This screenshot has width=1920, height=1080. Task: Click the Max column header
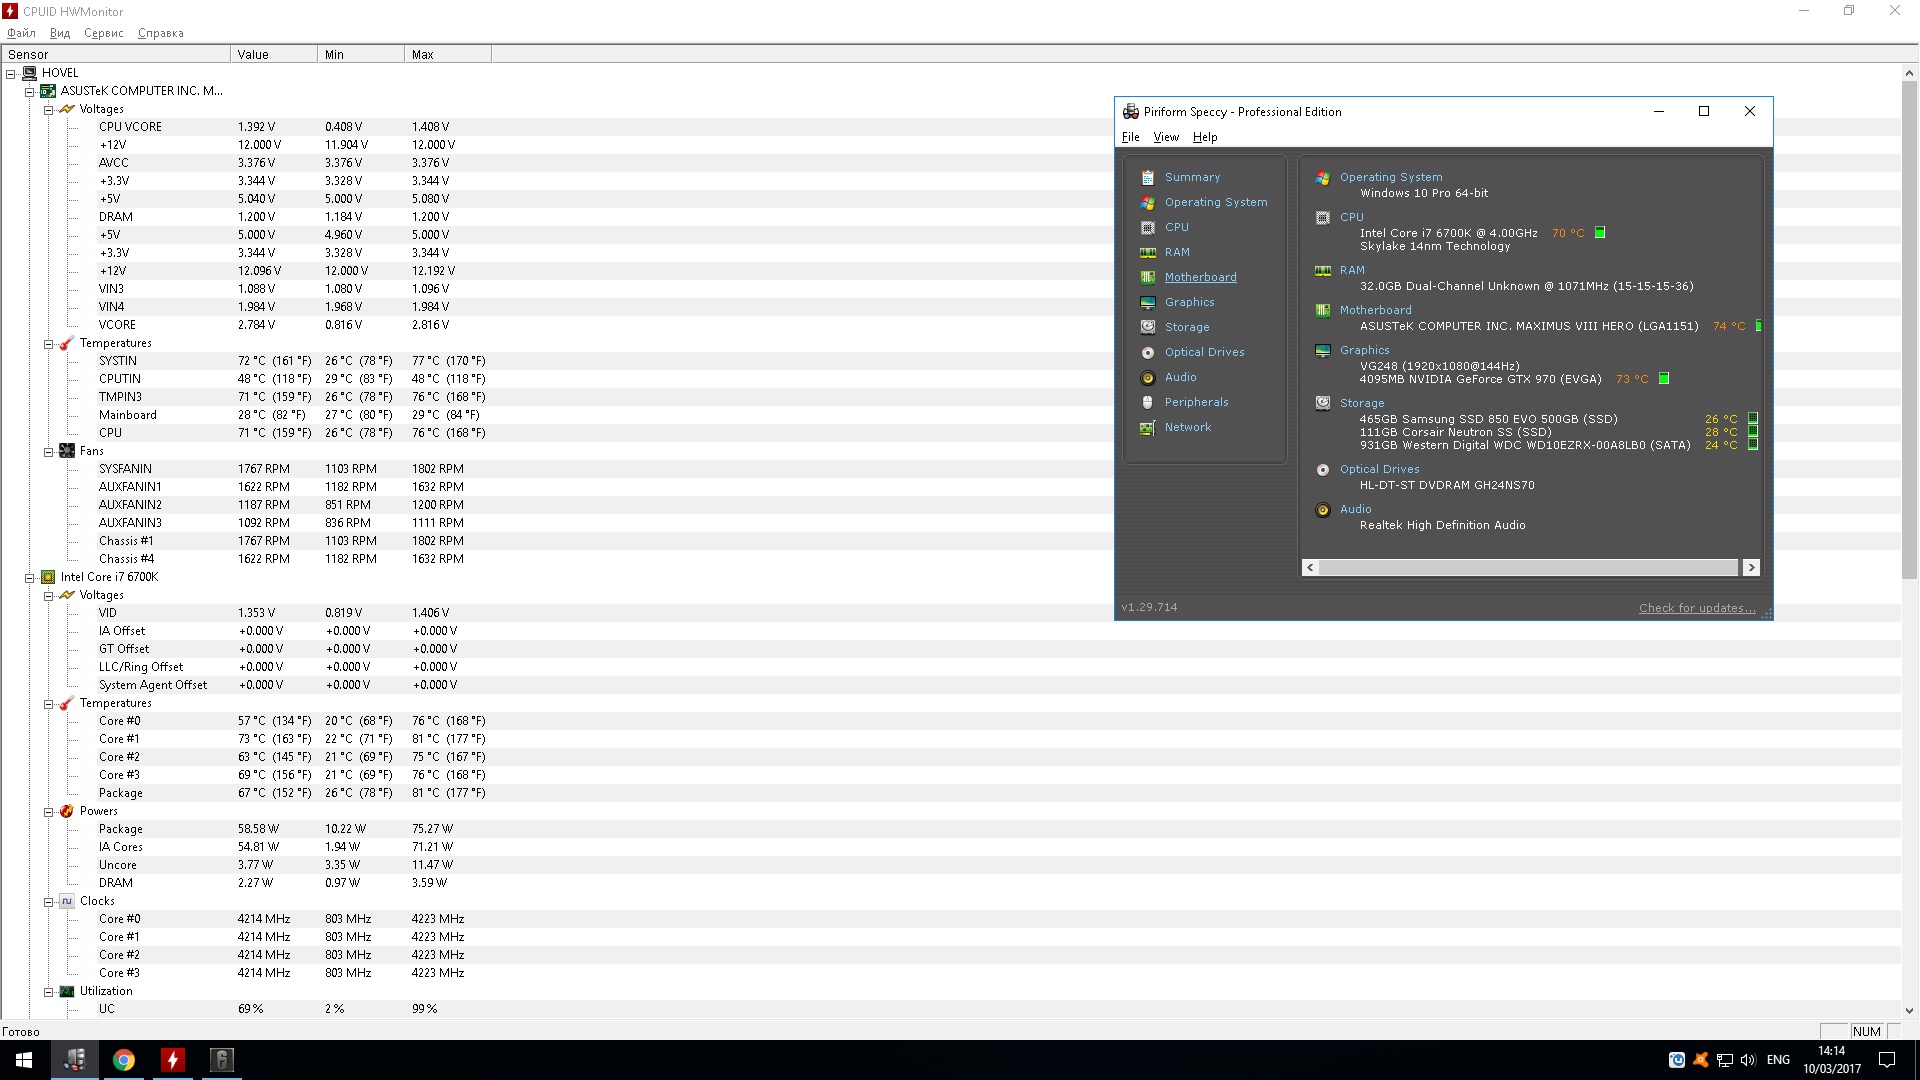[448, 54]
